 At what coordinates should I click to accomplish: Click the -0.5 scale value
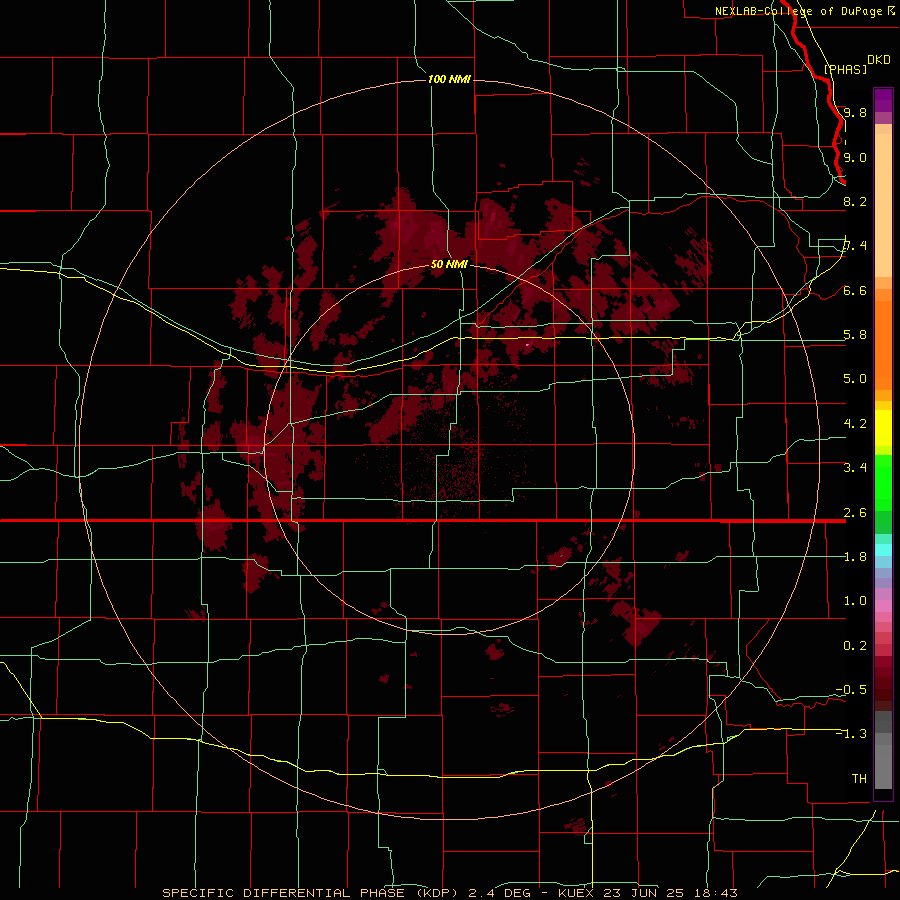(x=851, y=689)
